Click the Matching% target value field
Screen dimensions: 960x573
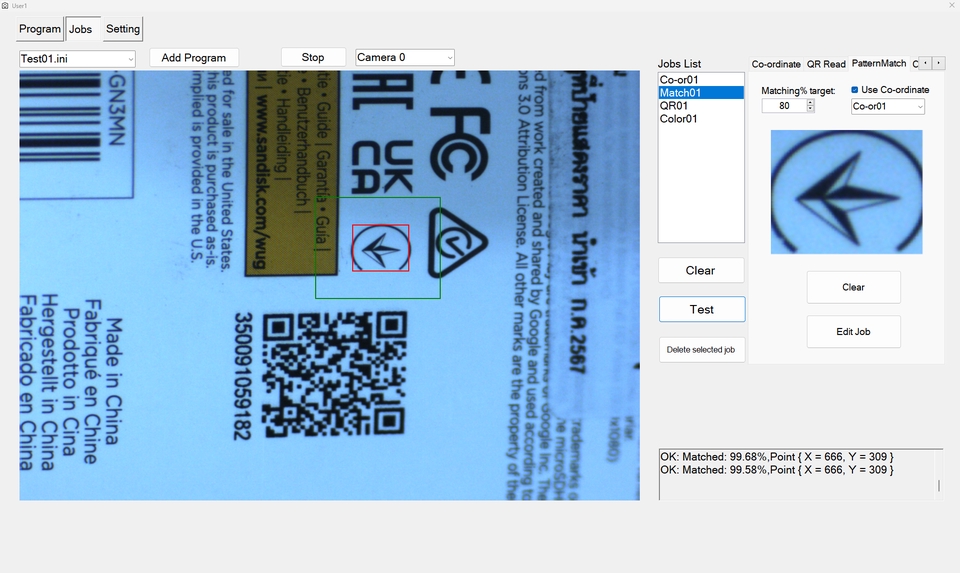(784, 106)
